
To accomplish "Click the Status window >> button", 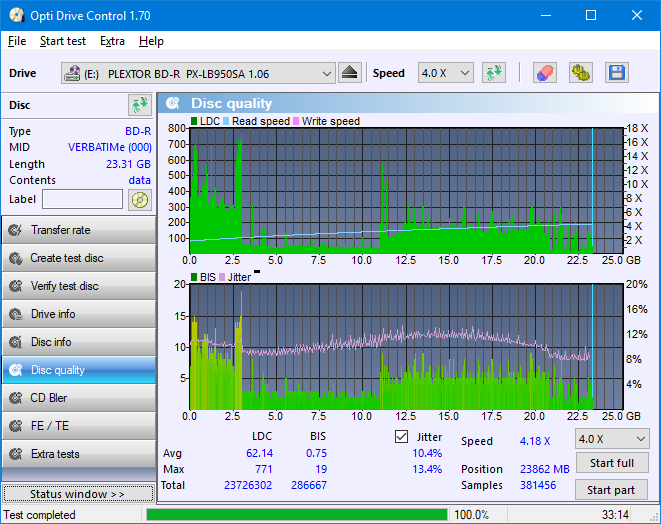I will (78, 494).
